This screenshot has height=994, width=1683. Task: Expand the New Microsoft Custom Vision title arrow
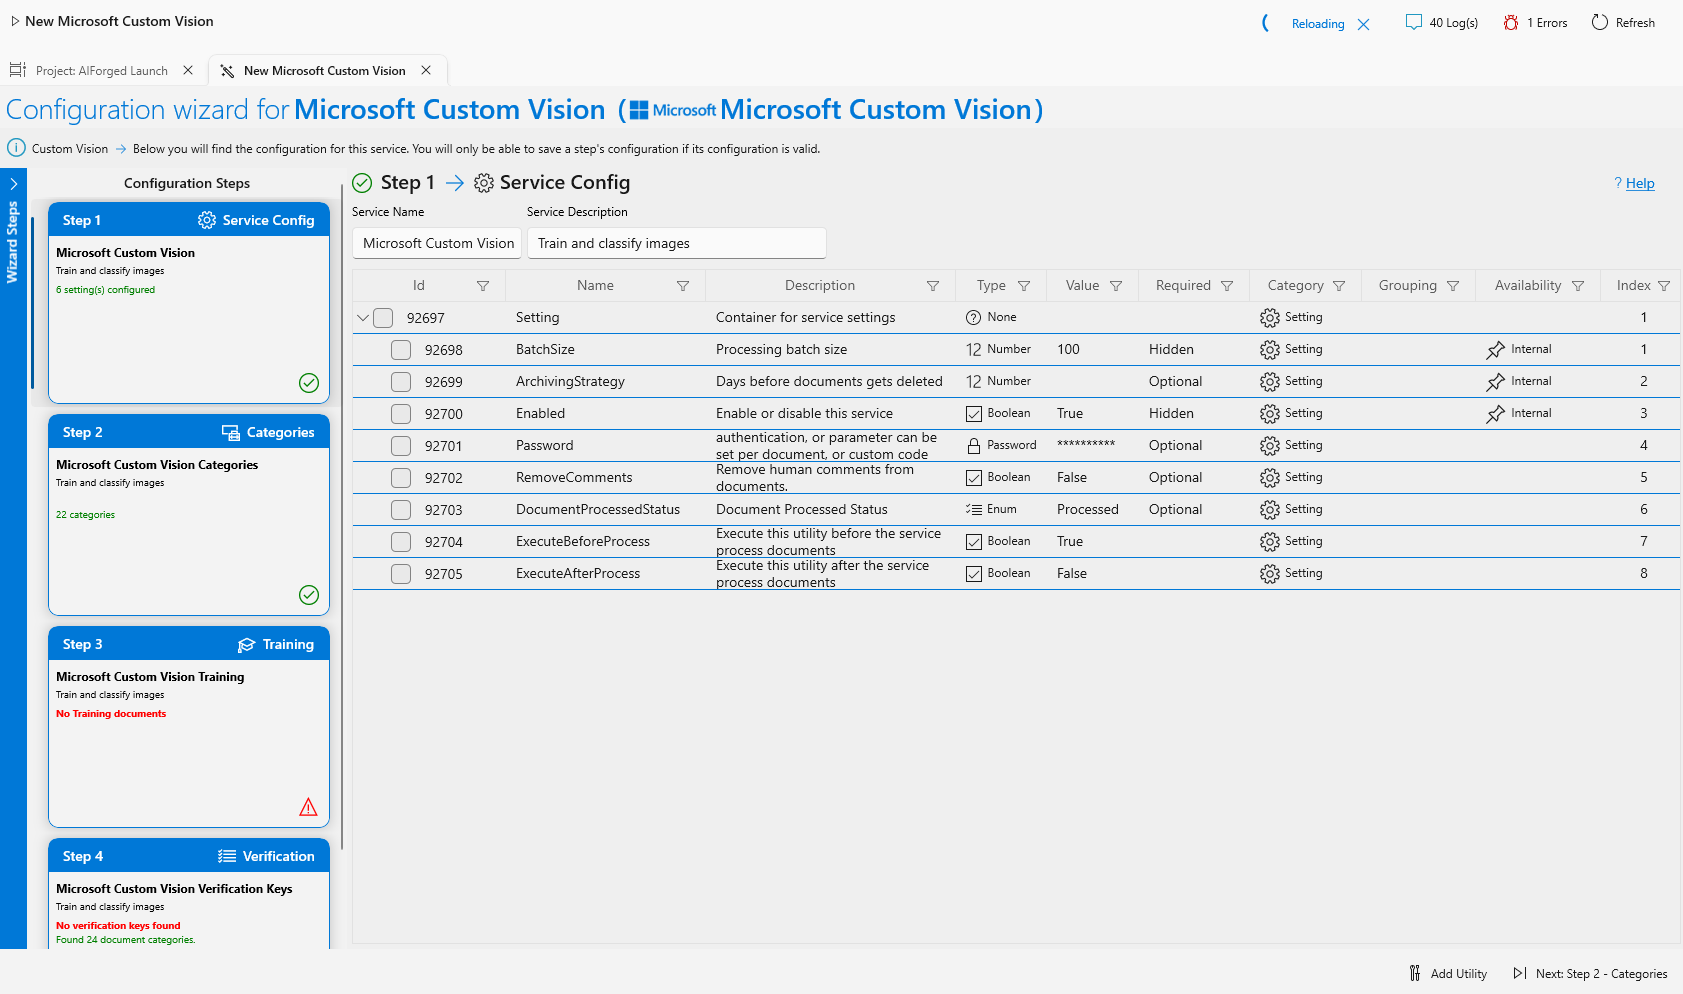point(15,21)
